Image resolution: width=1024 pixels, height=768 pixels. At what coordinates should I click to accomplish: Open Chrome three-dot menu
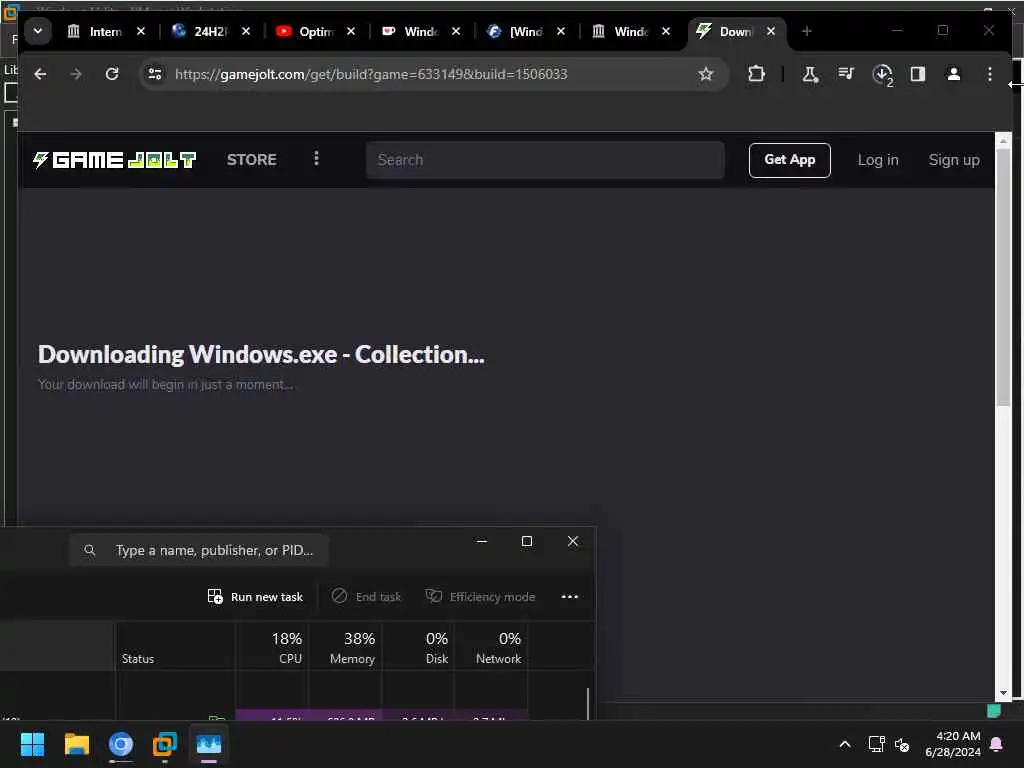tap(990, 74)
